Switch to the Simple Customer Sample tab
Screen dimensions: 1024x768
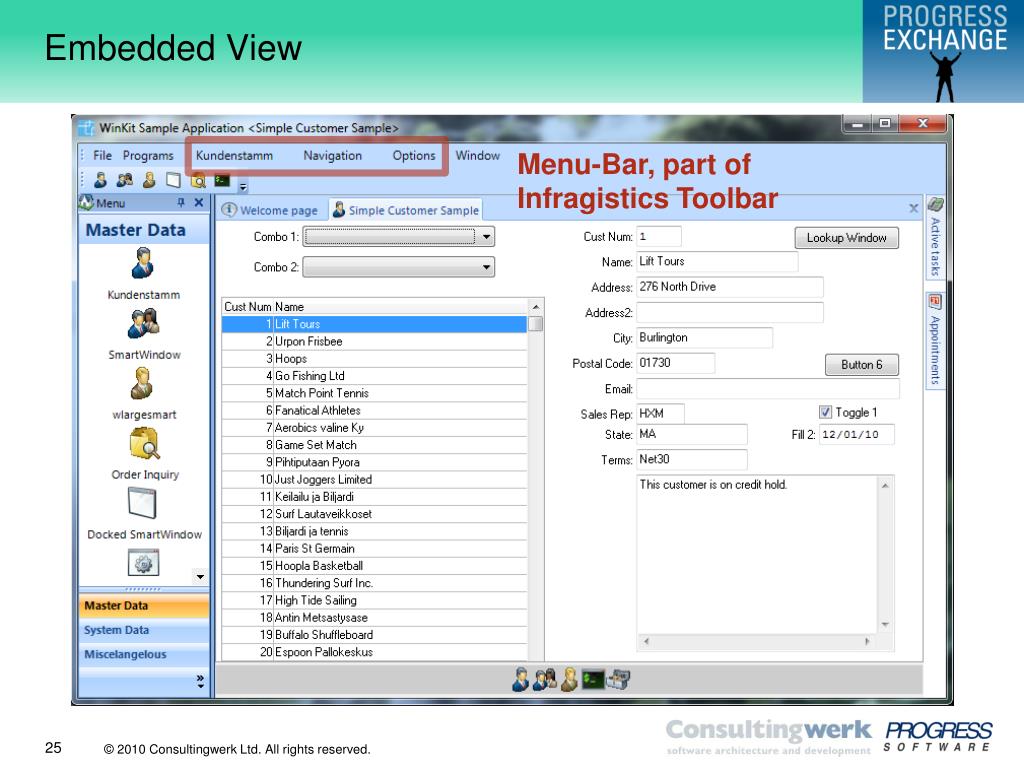pos(406,210)
